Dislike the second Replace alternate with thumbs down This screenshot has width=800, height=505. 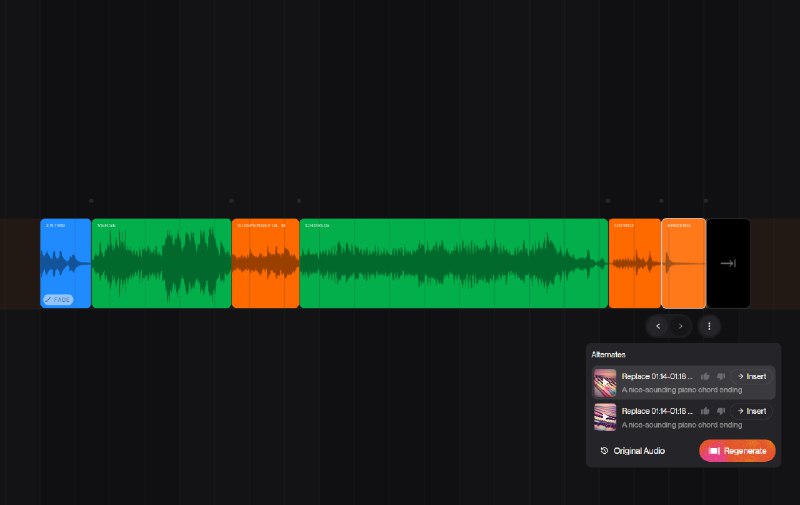pos(721,411)
